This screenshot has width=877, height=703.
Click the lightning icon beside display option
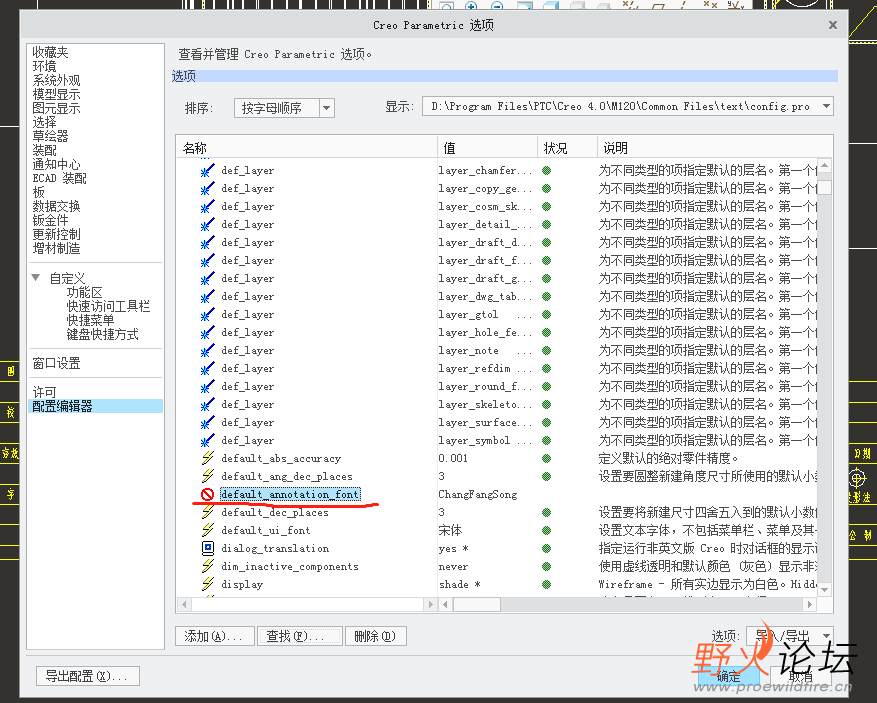click(208, 584)
